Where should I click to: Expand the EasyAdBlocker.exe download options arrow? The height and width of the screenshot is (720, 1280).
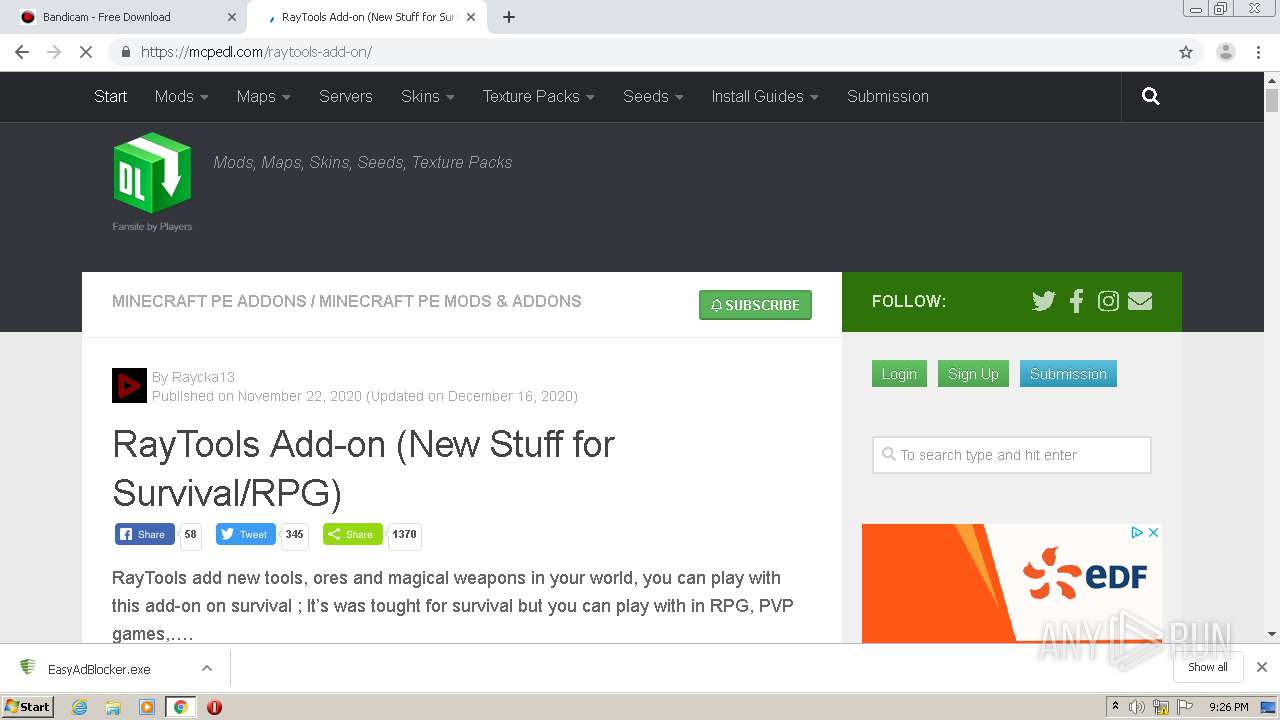pyautogui.click(x=207, y=668)
